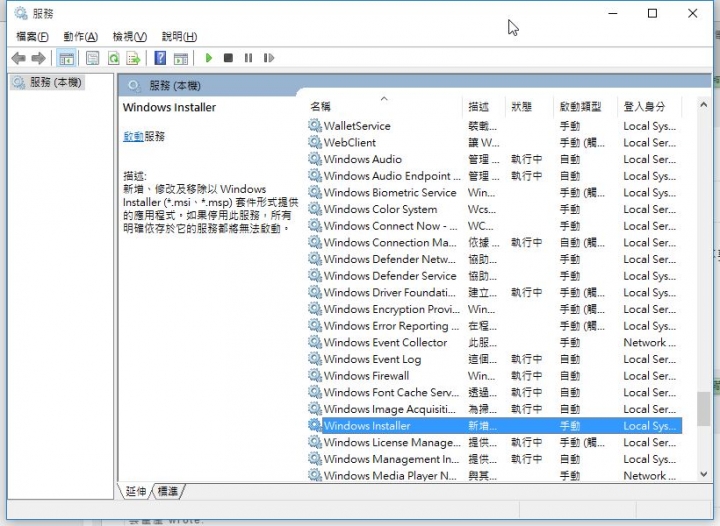Click the 啟動 link to start service
The height and width of the screenshot is (526, 720).
tap(133, 136)
